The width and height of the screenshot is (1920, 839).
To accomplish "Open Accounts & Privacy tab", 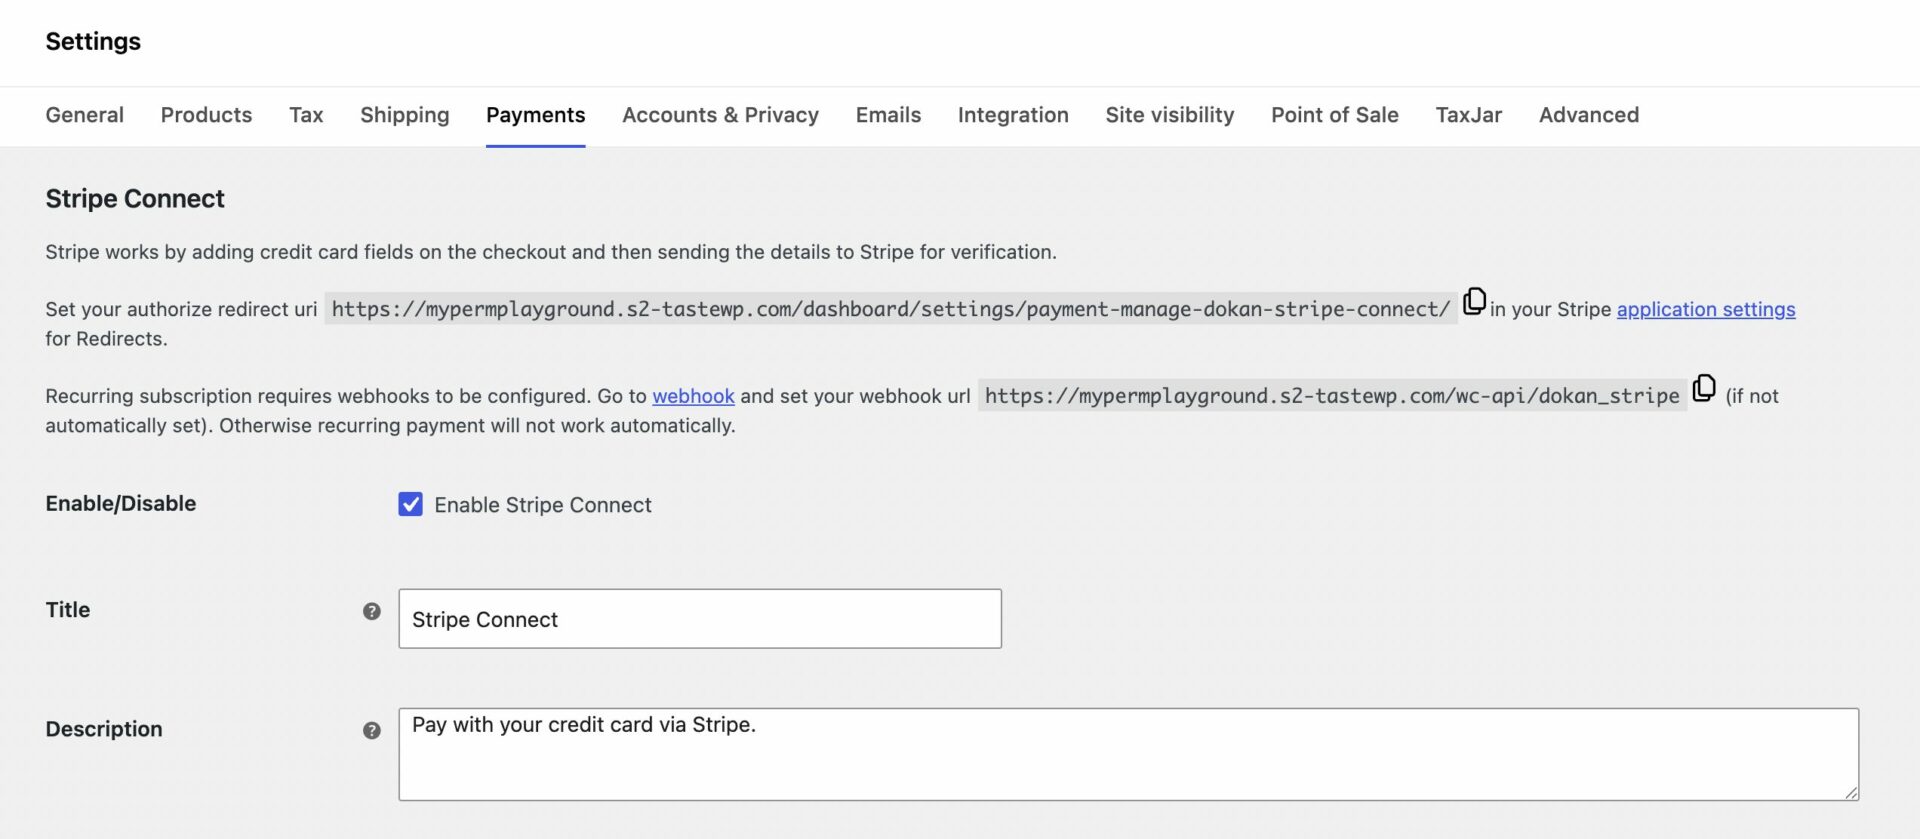I will (x=720, y=115).
